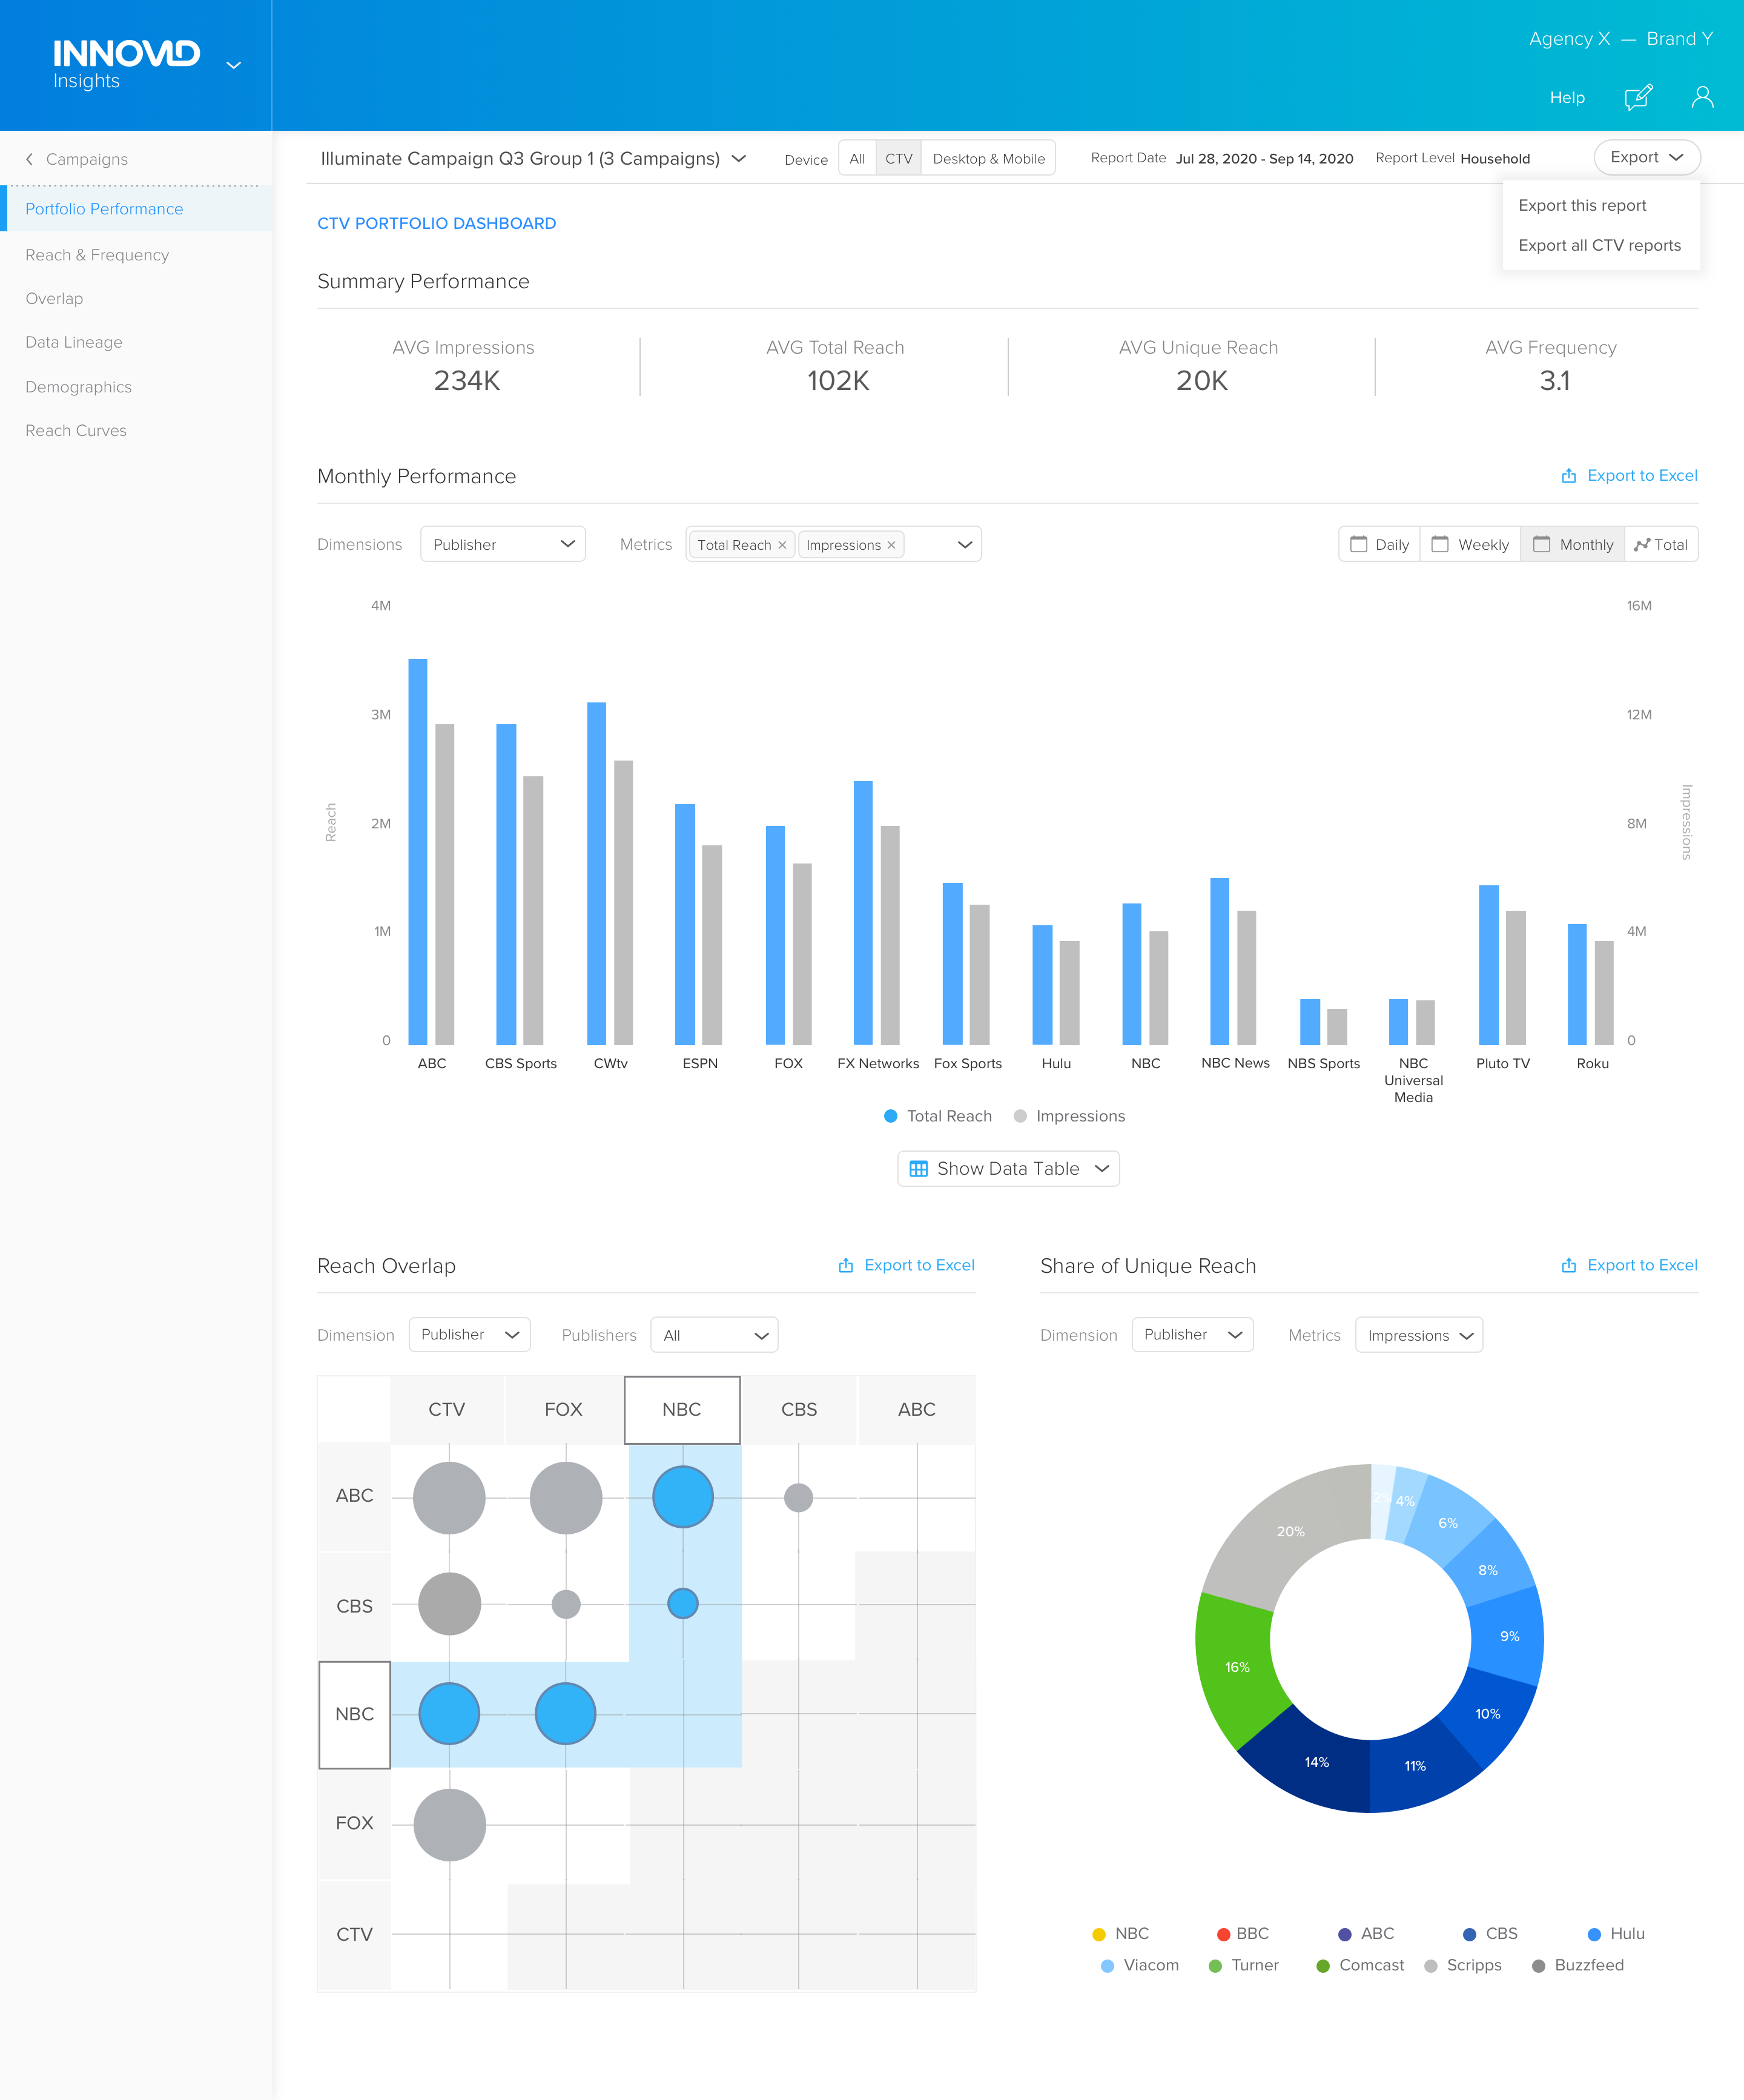Click the 14% dark blue donut segment
This screenshot has width=1744, height=2100.
click(1316, 1762)
